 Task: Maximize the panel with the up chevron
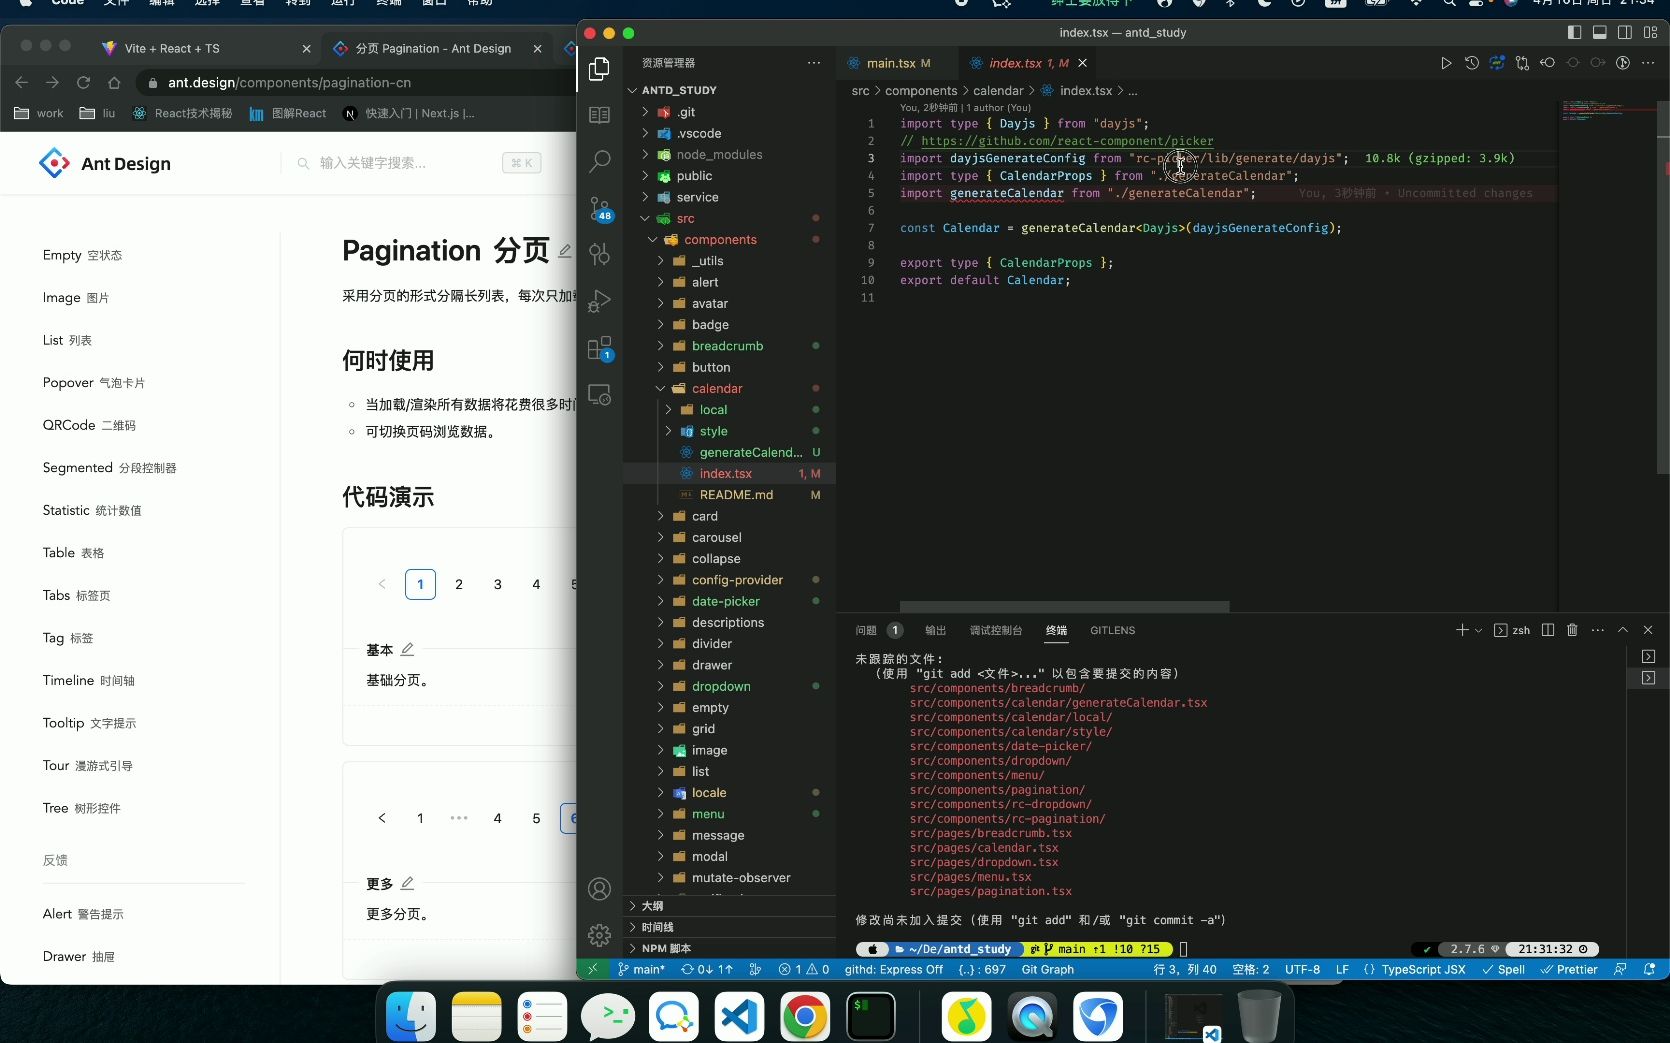pos(1623,630)
